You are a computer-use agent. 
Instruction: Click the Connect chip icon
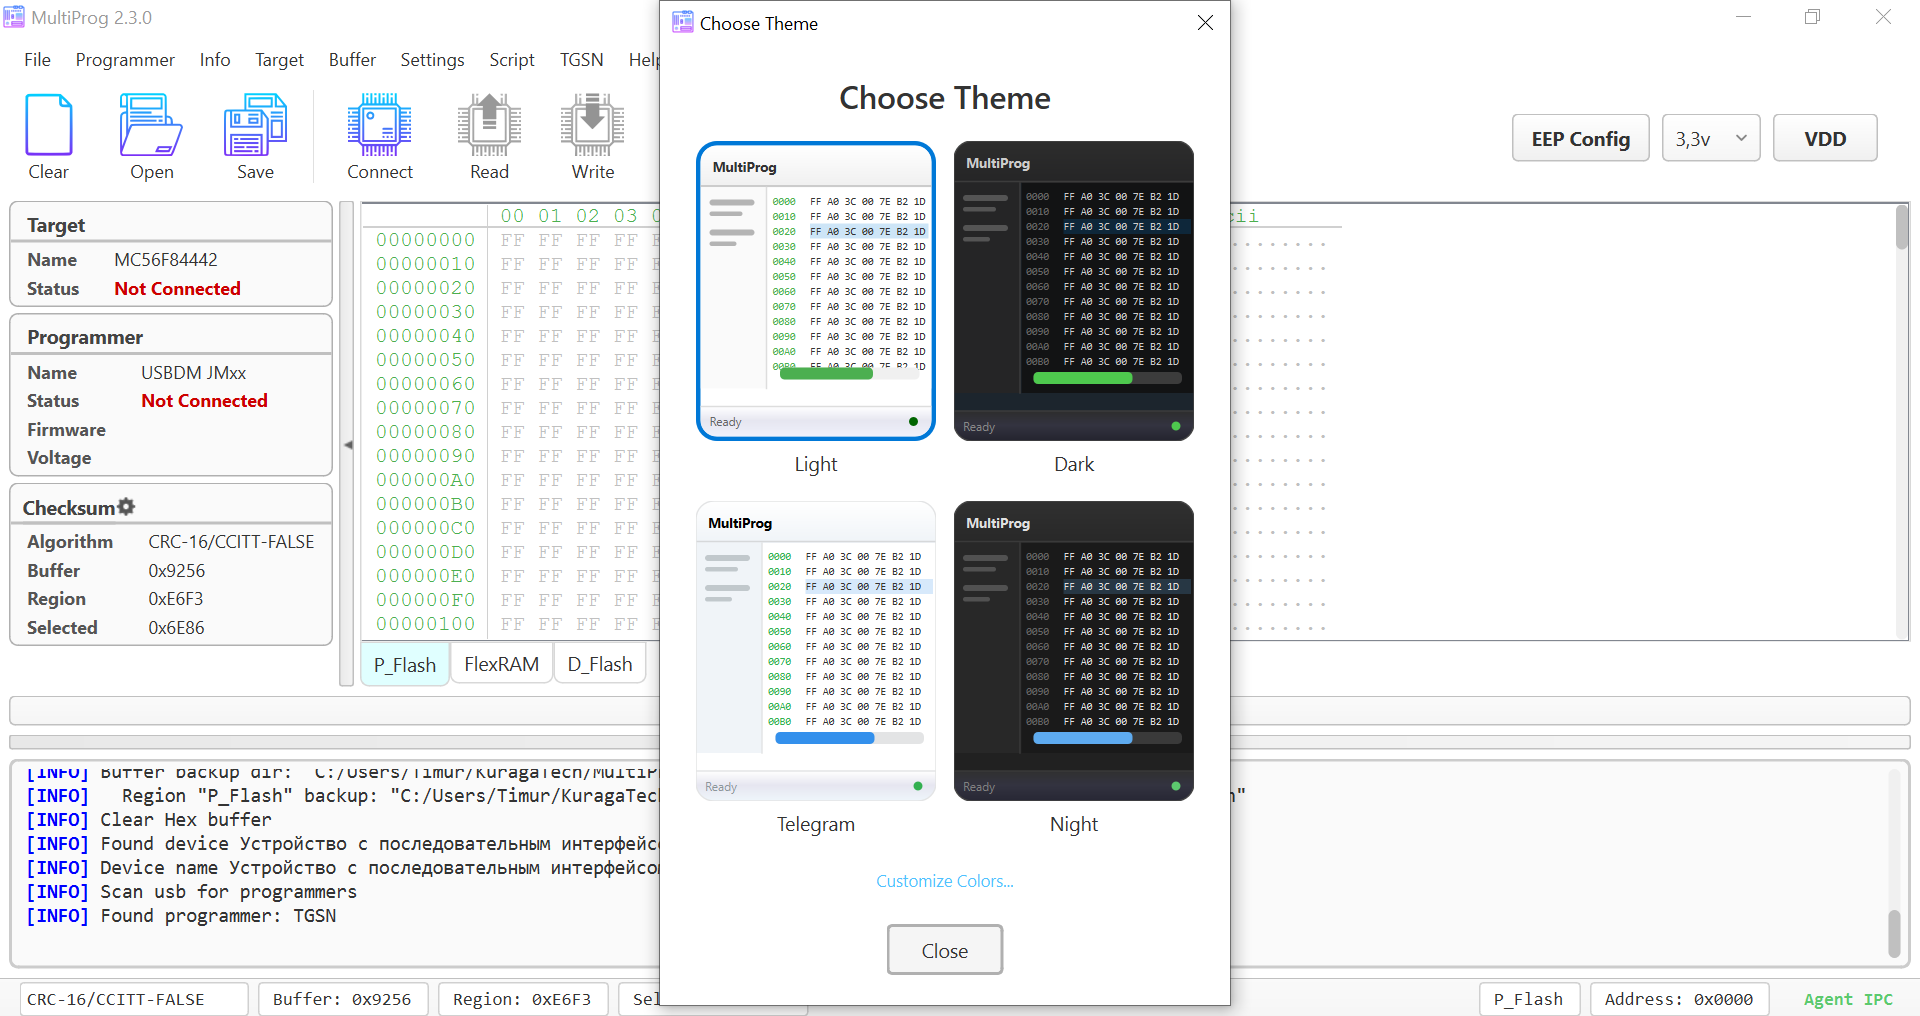[380, 125]
